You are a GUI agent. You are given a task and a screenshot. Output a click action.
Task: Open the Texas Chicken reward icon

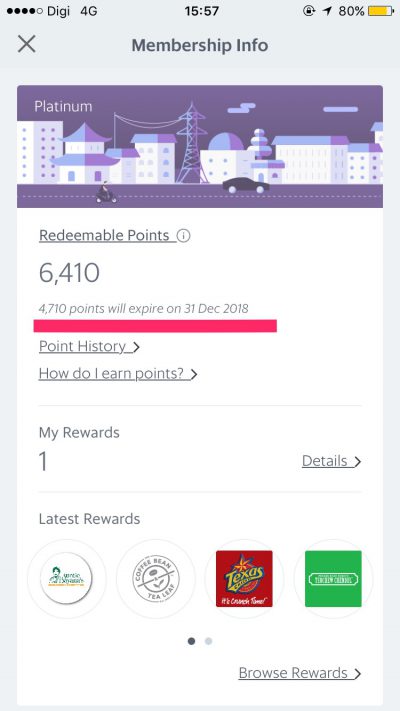pos(244,579)
